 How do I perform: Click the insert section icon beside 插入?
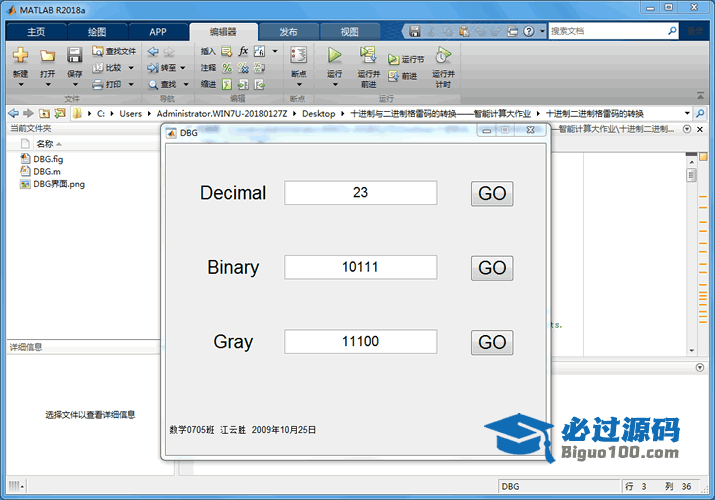click(227, 52)
